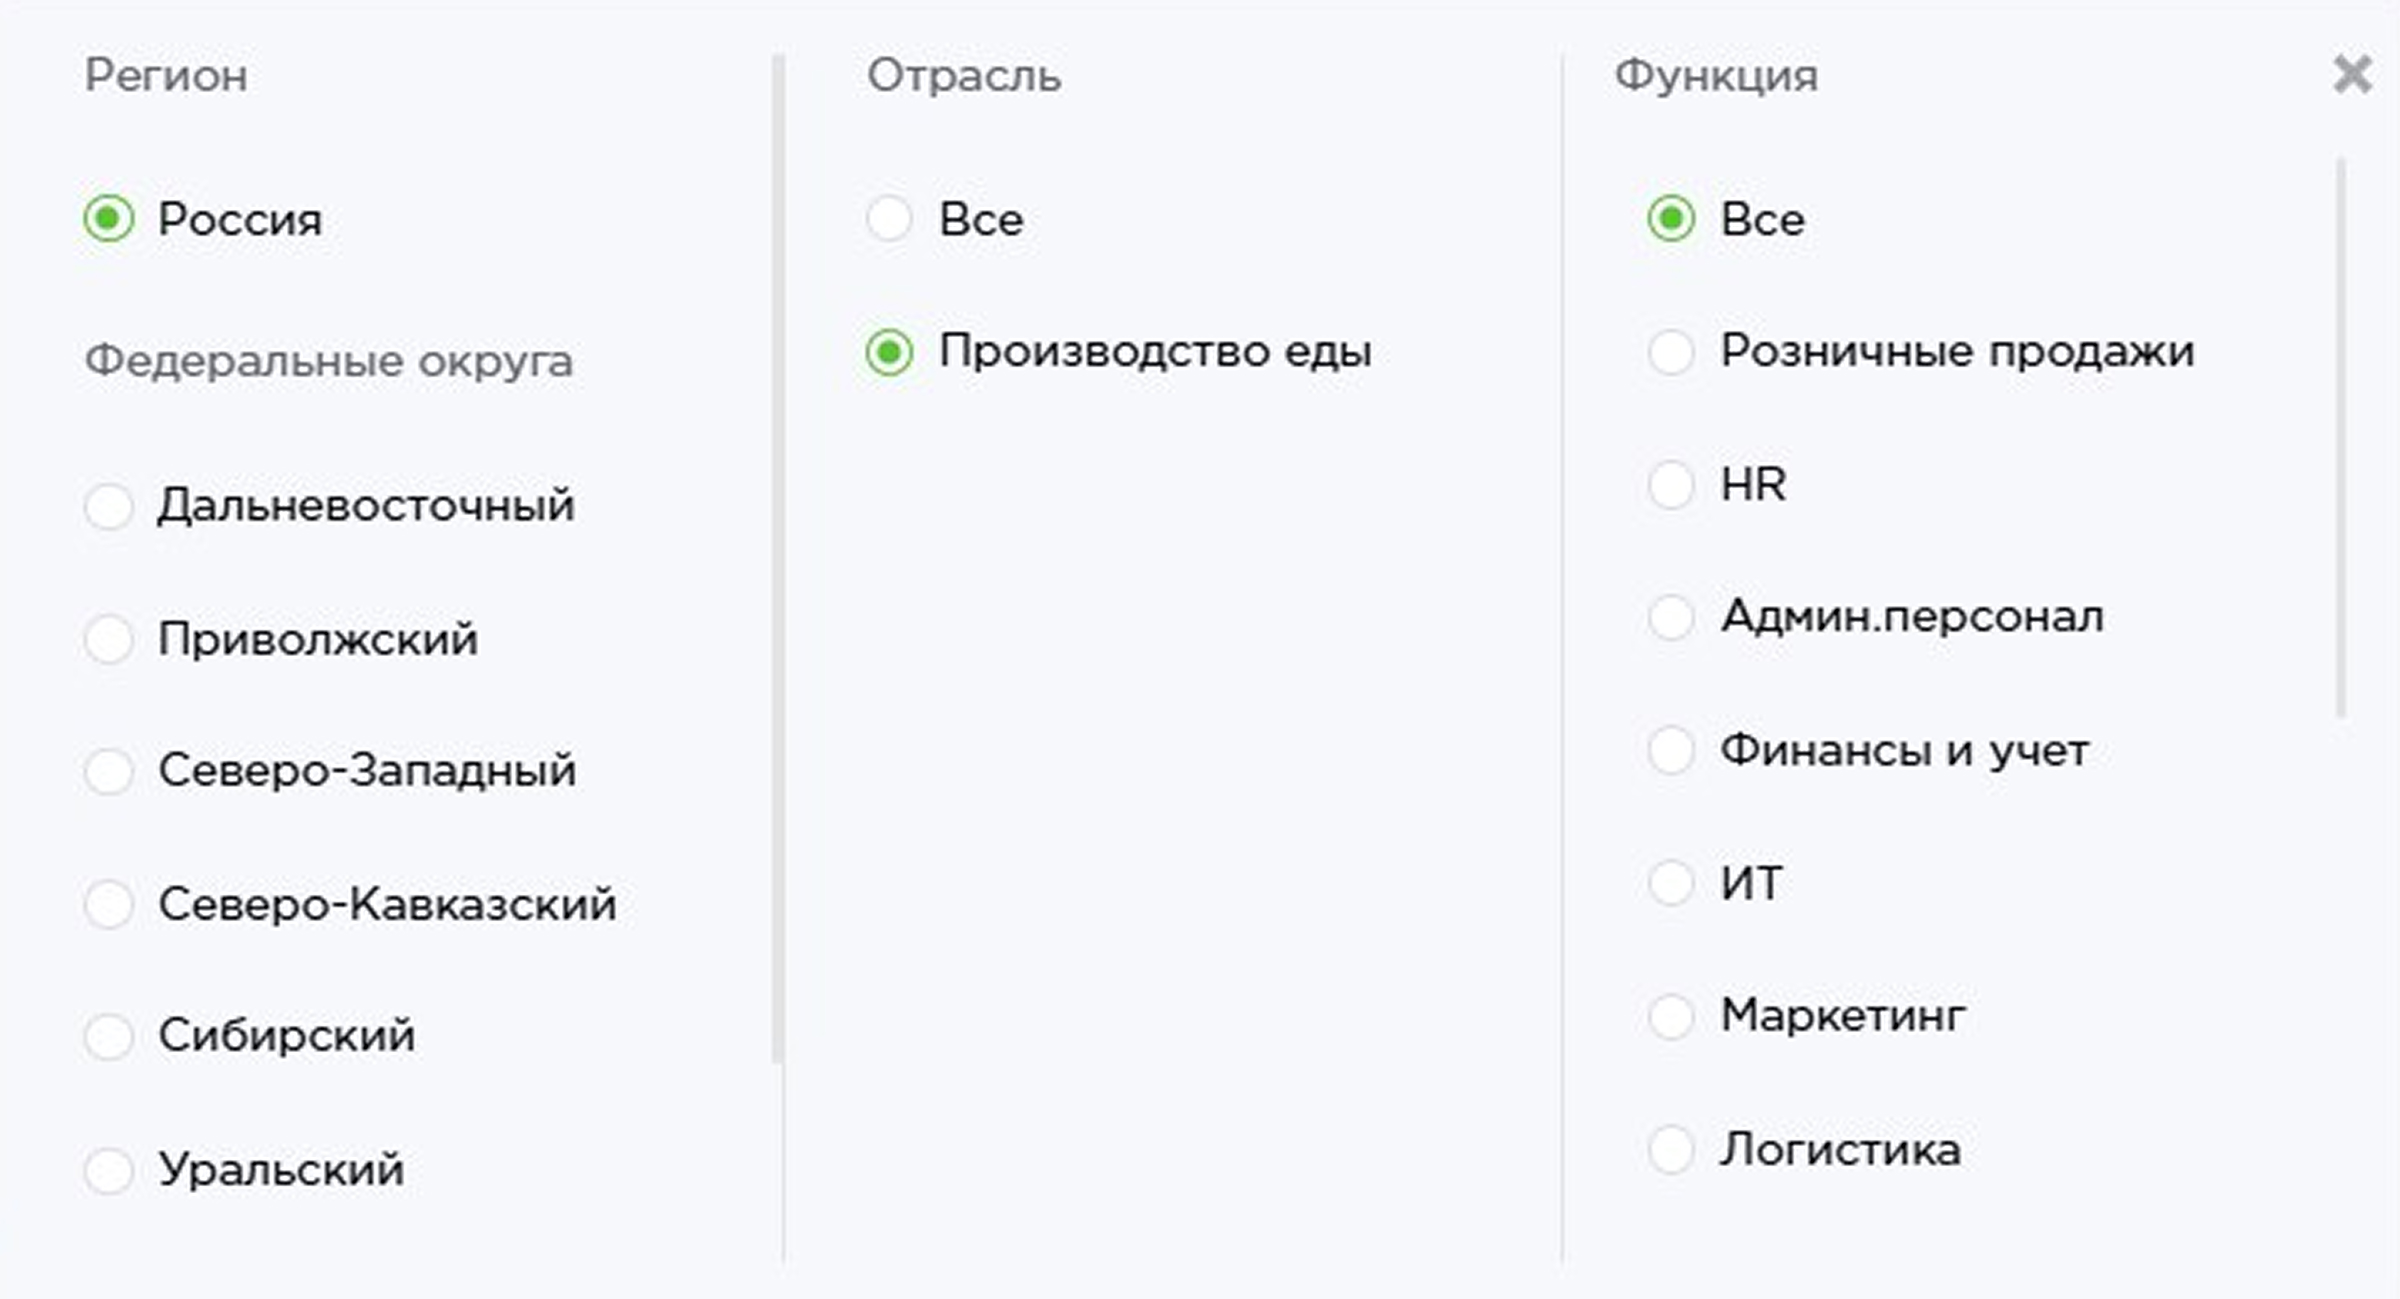Screen dimensions: 2400x1299
Task: Select the Приволжский federal district
Action: click(110, 638)
